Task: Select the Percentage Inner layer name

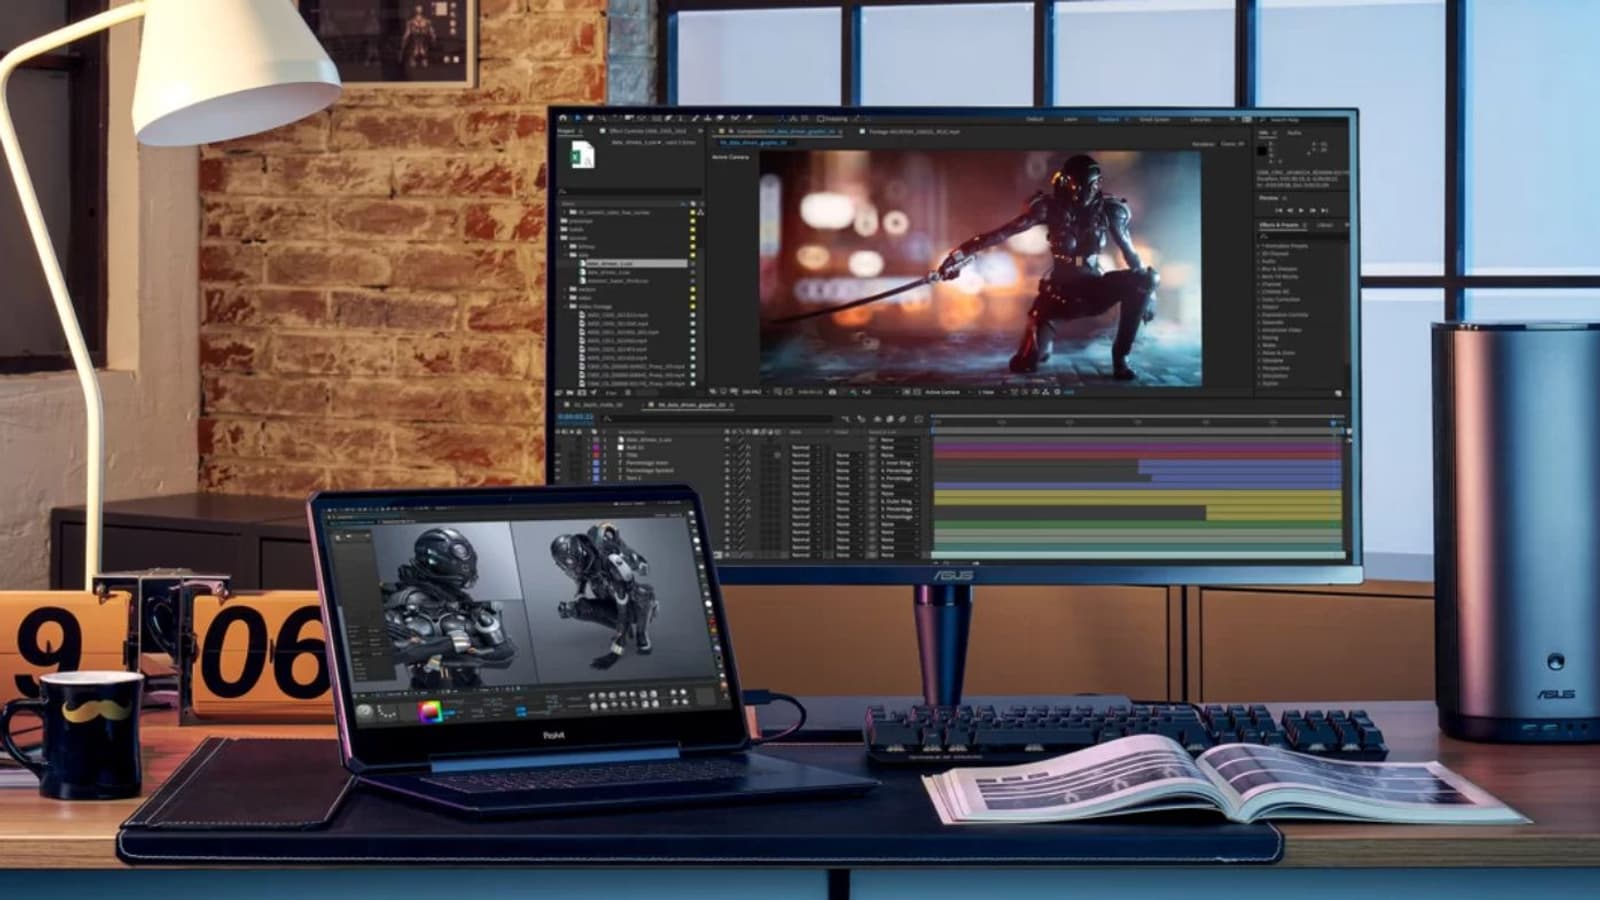Action: (x=647, y=463)
